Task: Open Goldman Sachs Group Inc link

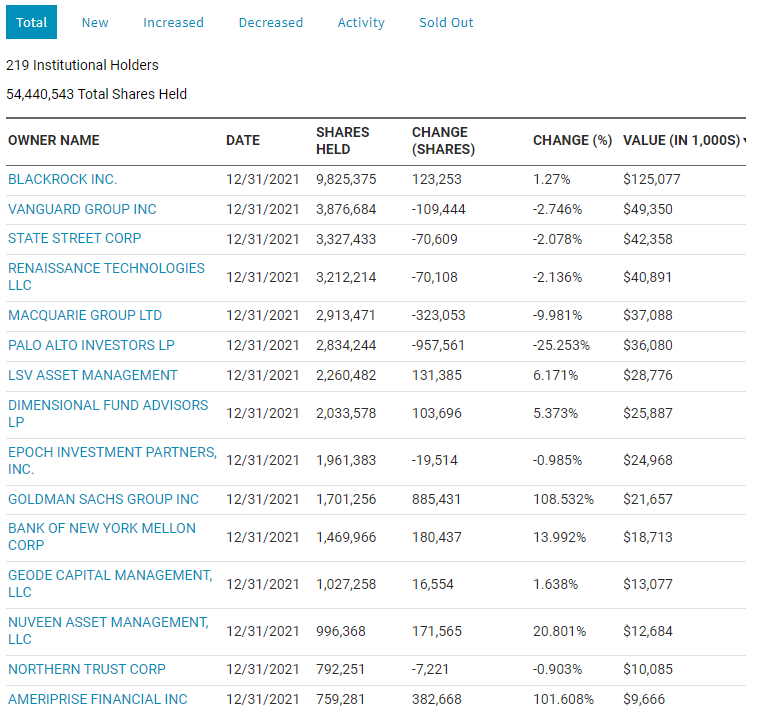Action: (103, 499)
